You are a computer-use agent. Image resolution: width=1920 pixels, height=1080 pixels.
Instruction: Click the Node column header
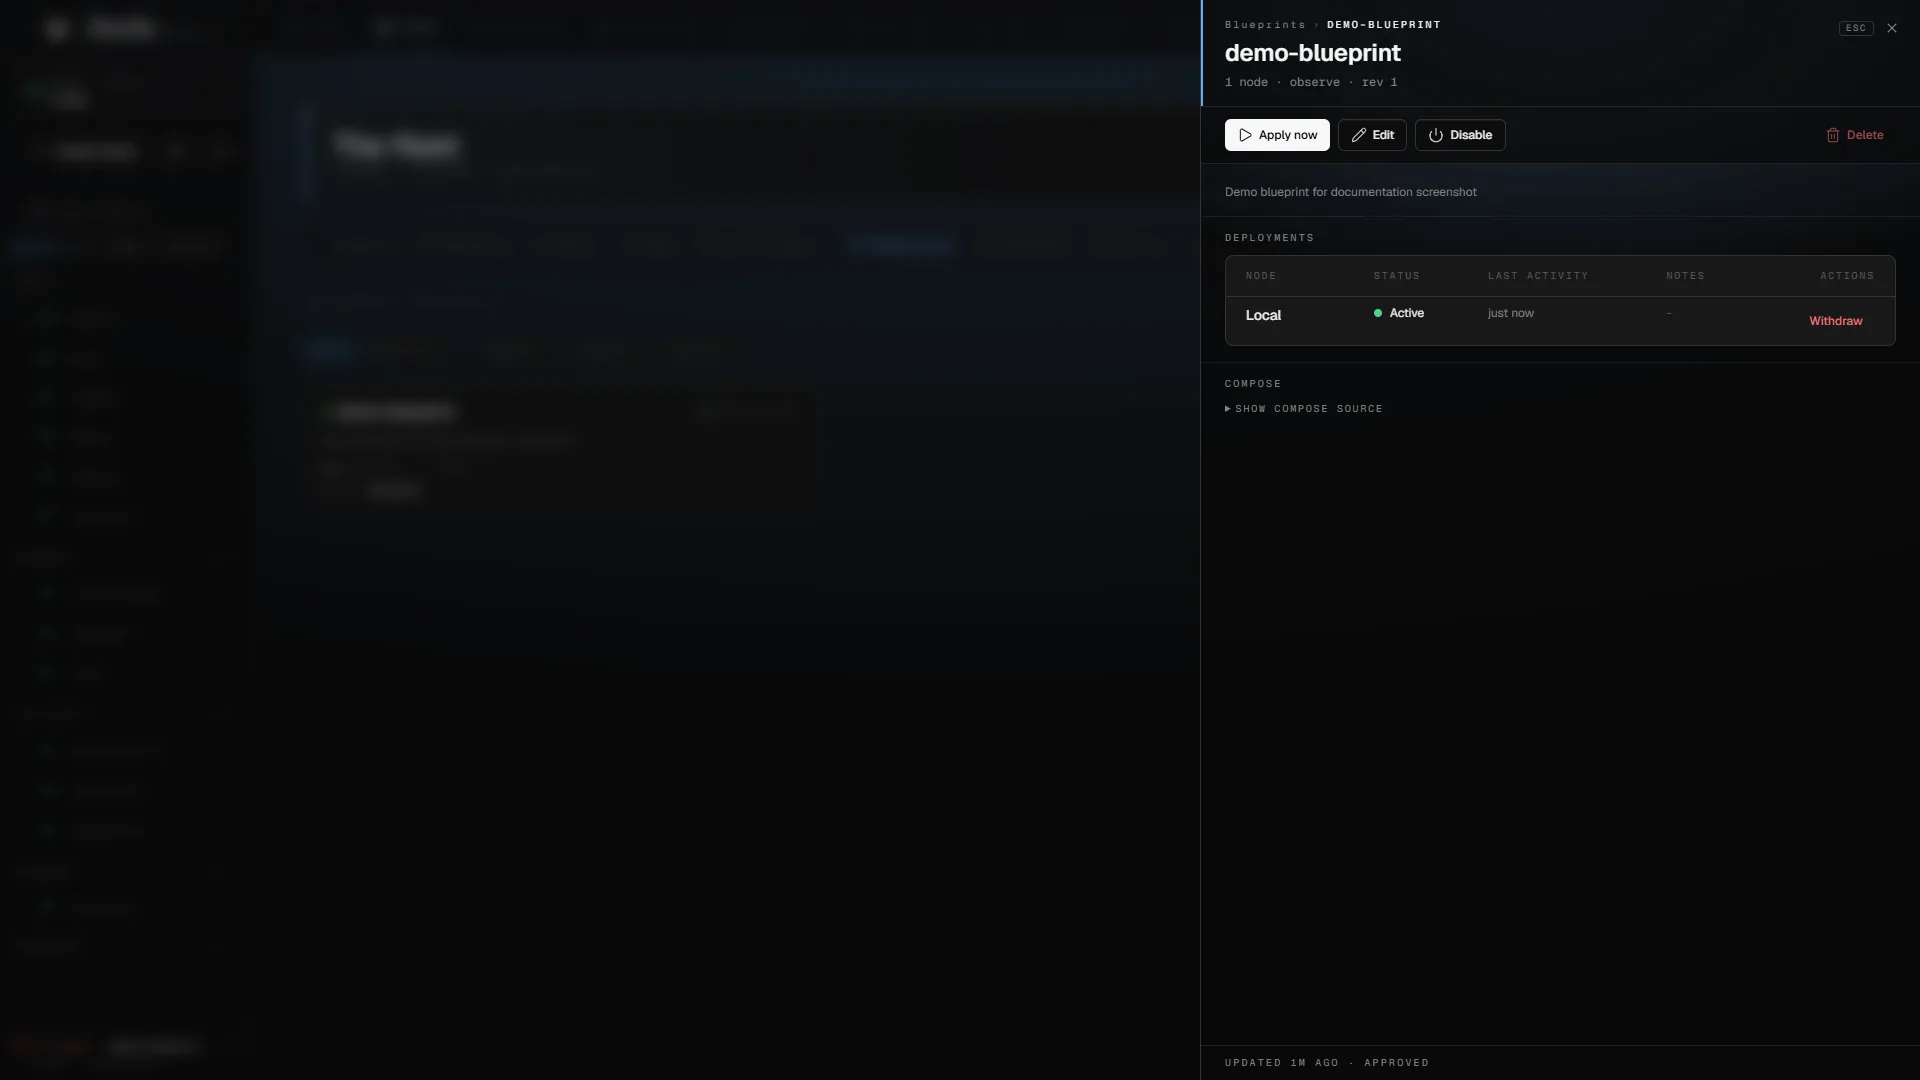[x=1261, y=276]
